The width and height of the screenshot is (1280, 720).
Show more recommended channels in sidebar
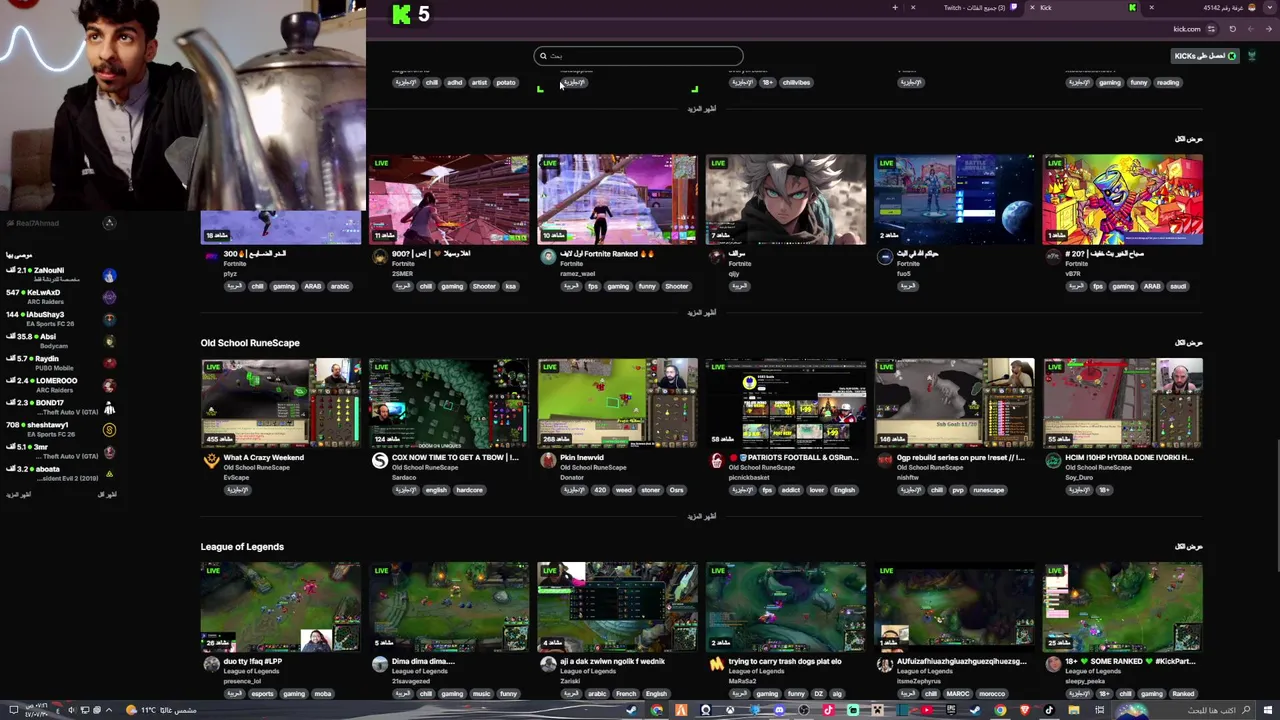18,495
